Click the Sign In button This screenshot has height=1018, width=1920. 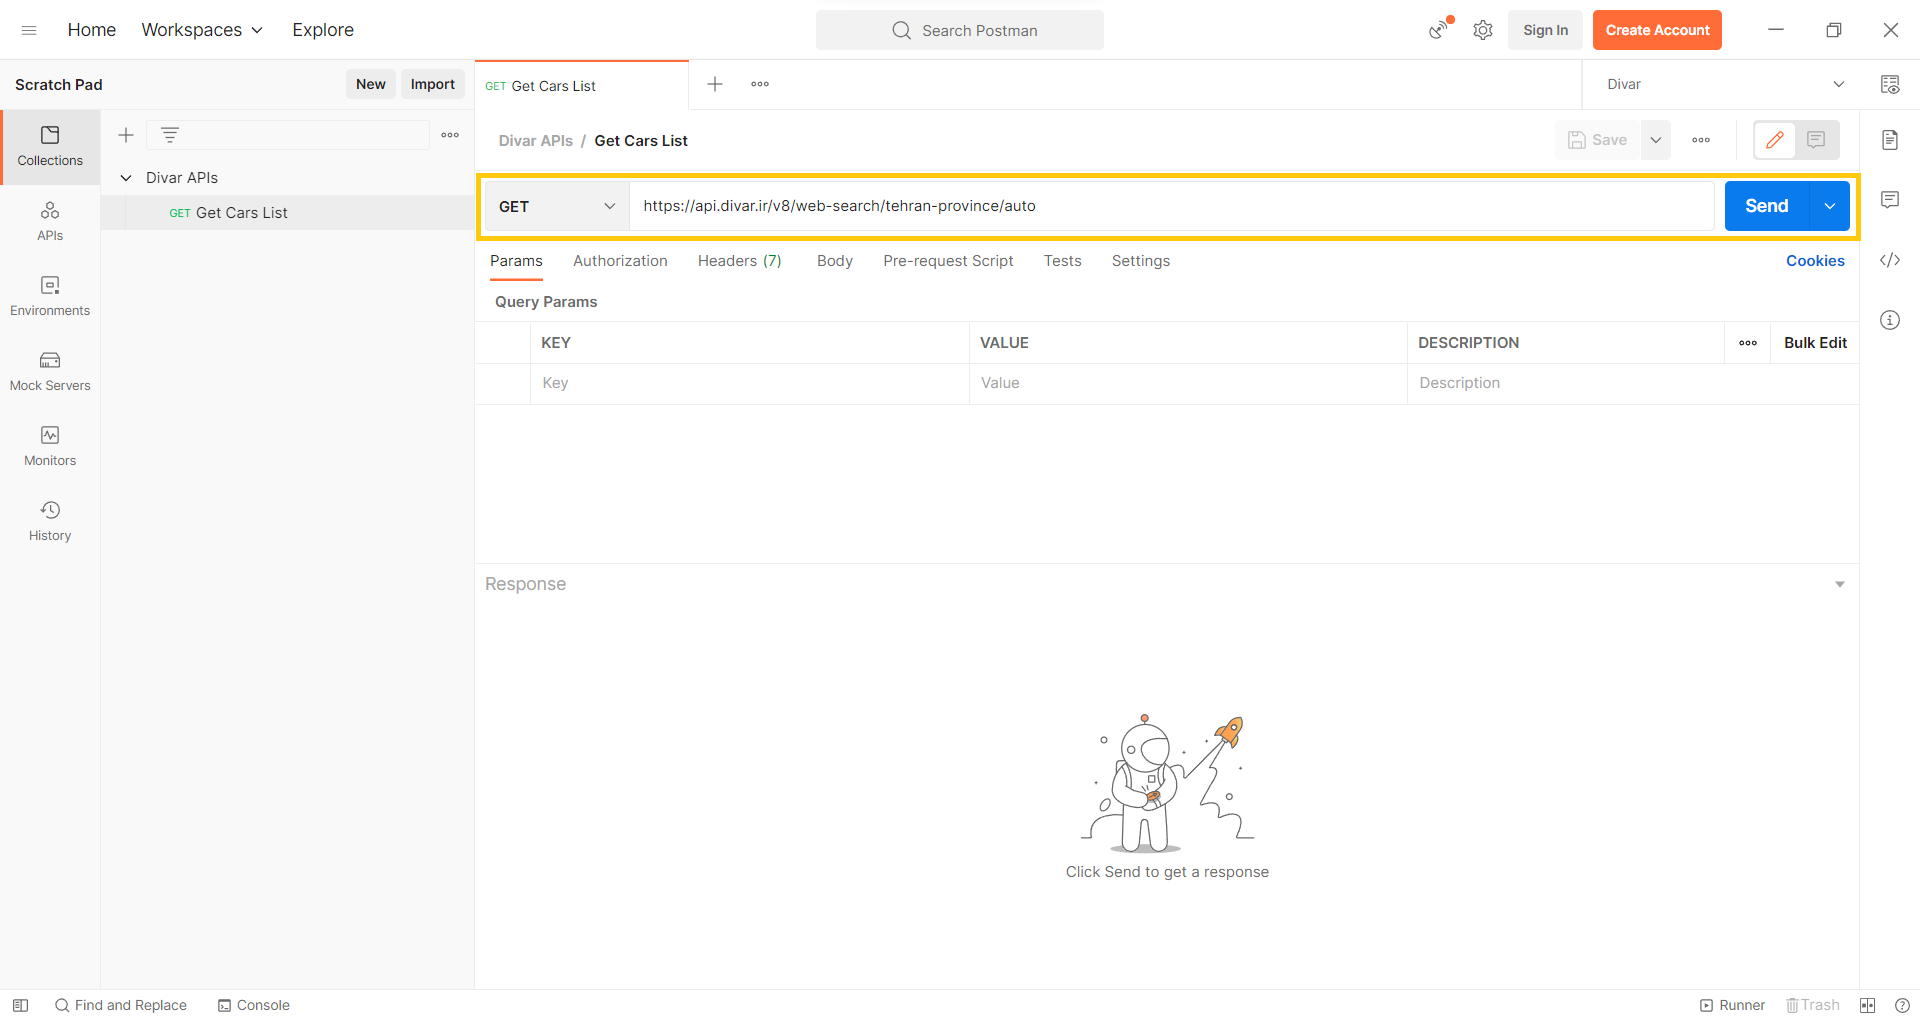pyautogui.click(x=1546, y=30)
